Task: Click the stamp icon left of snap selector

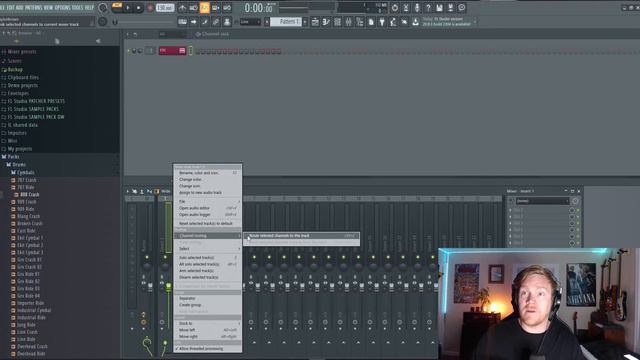Action: coord(227,22)
